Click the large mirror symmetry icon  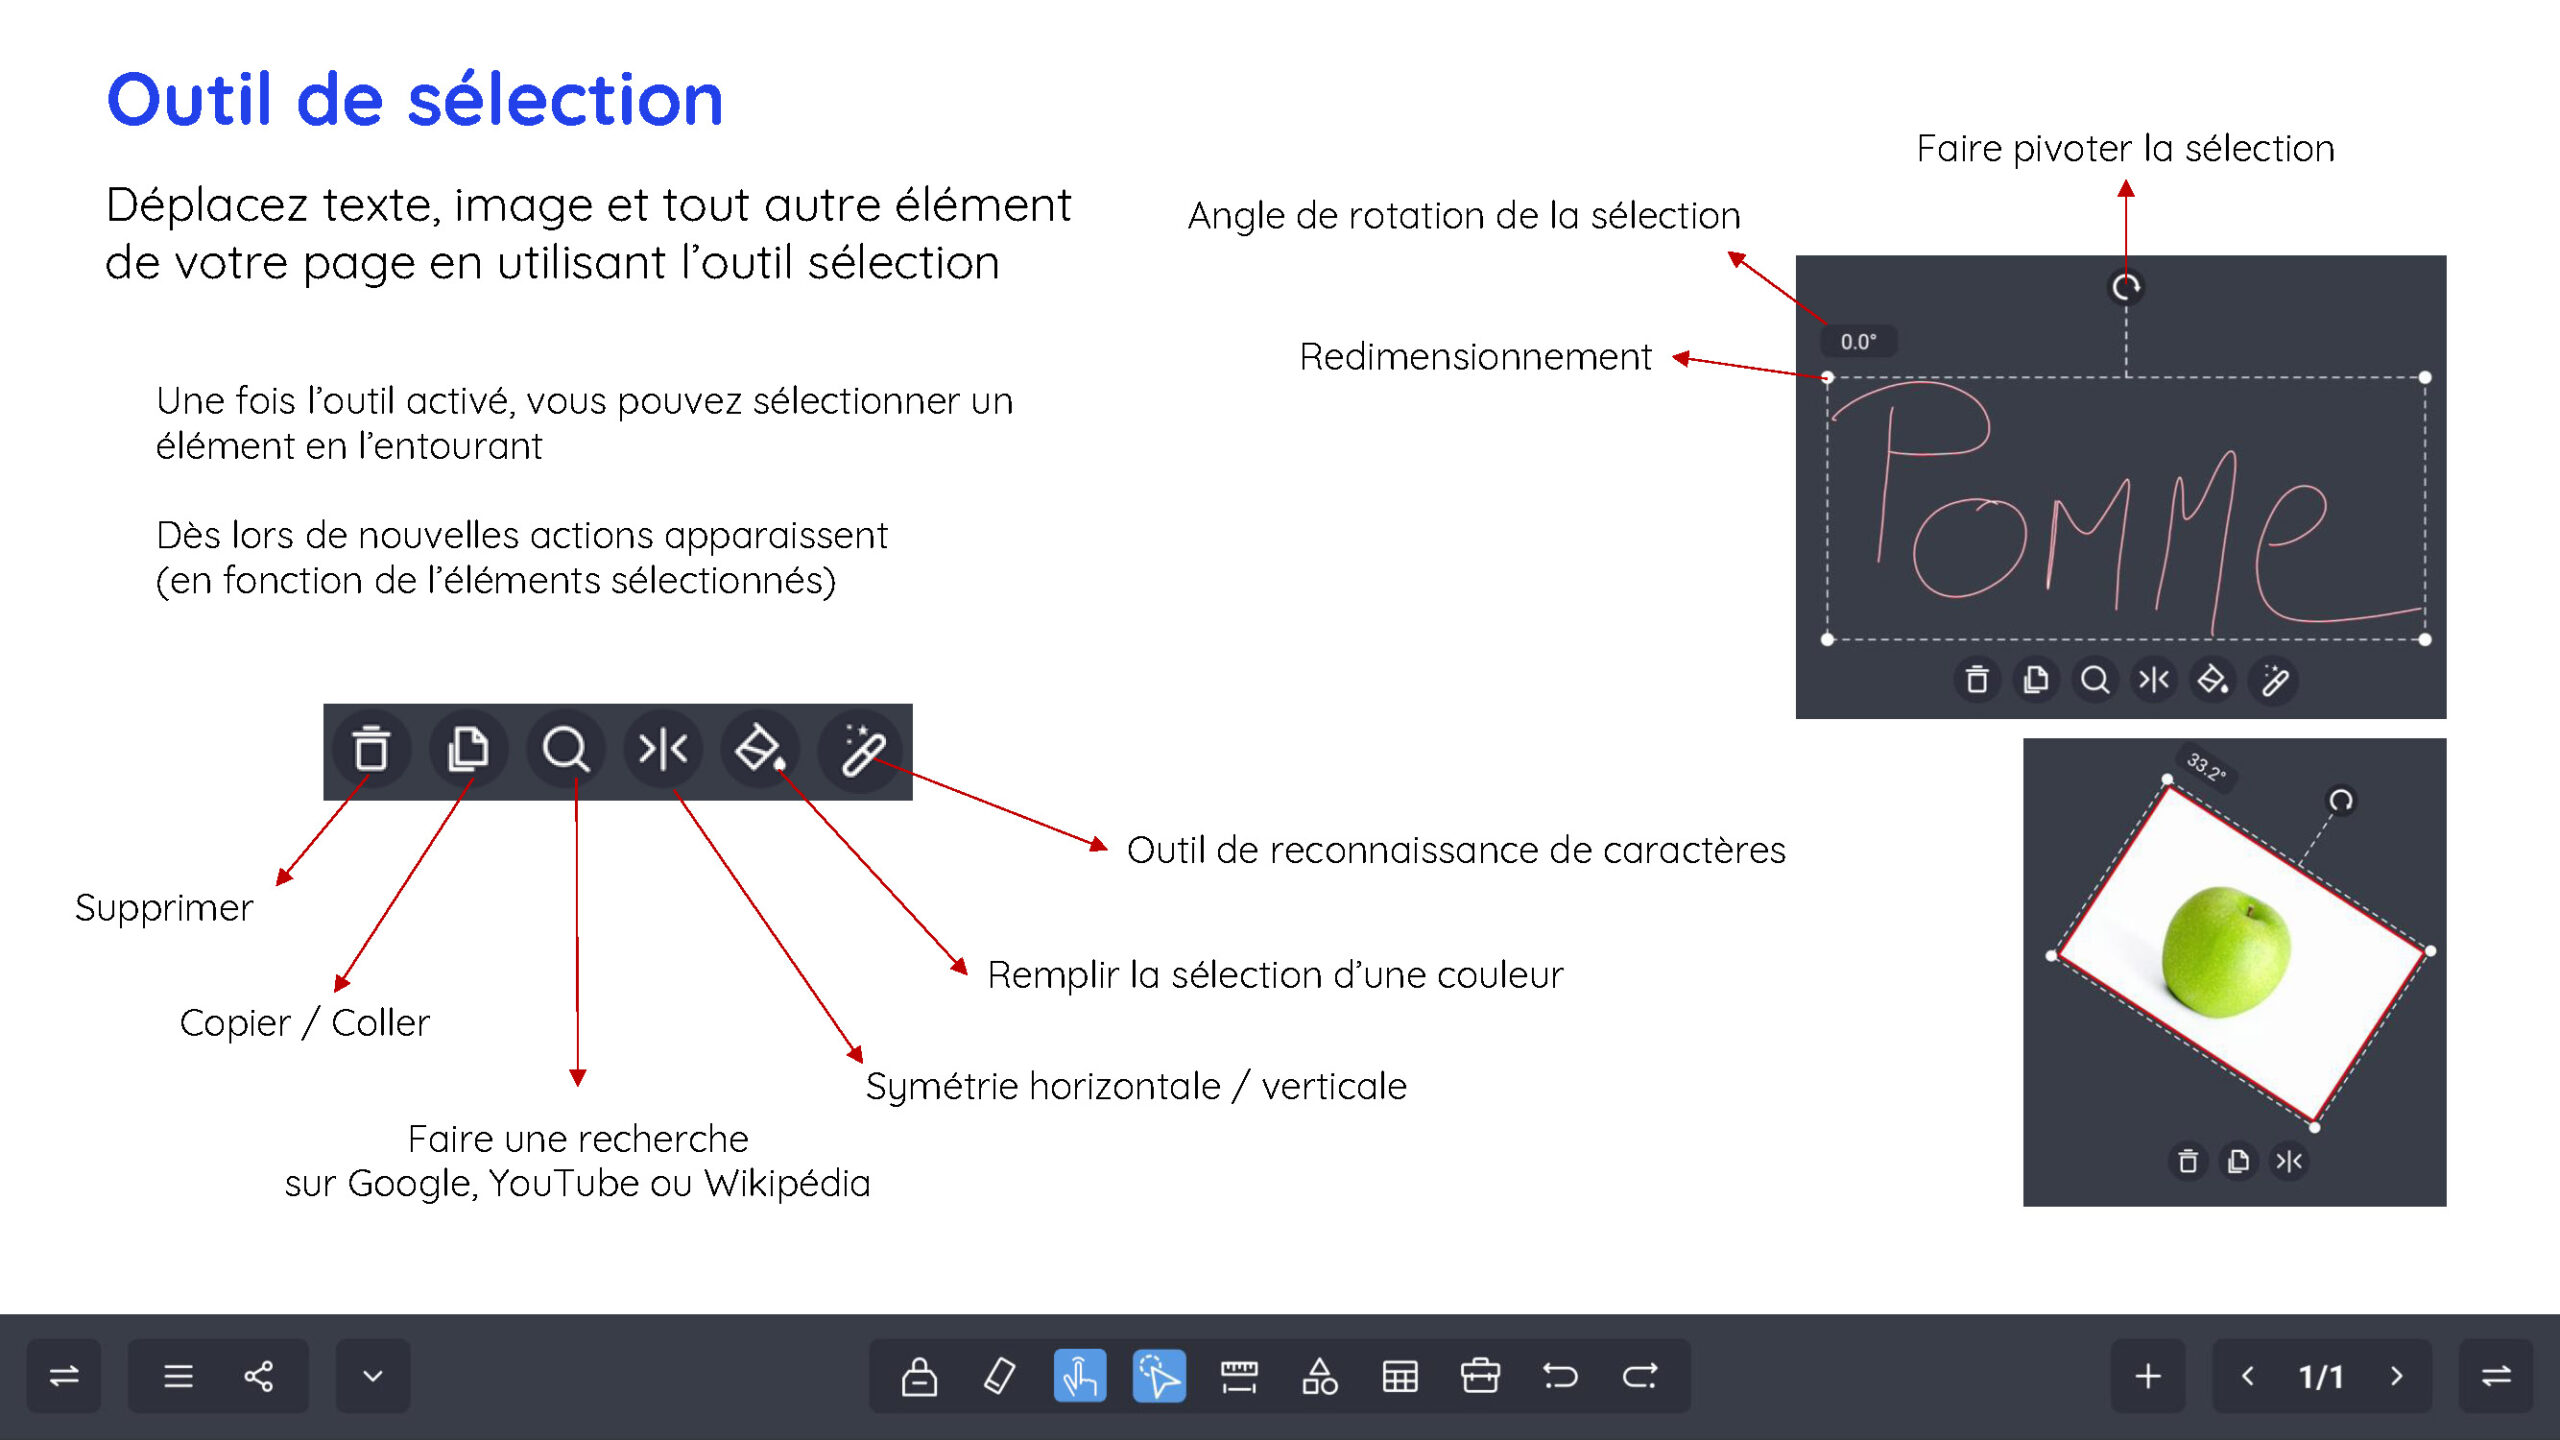pos(663,748)
